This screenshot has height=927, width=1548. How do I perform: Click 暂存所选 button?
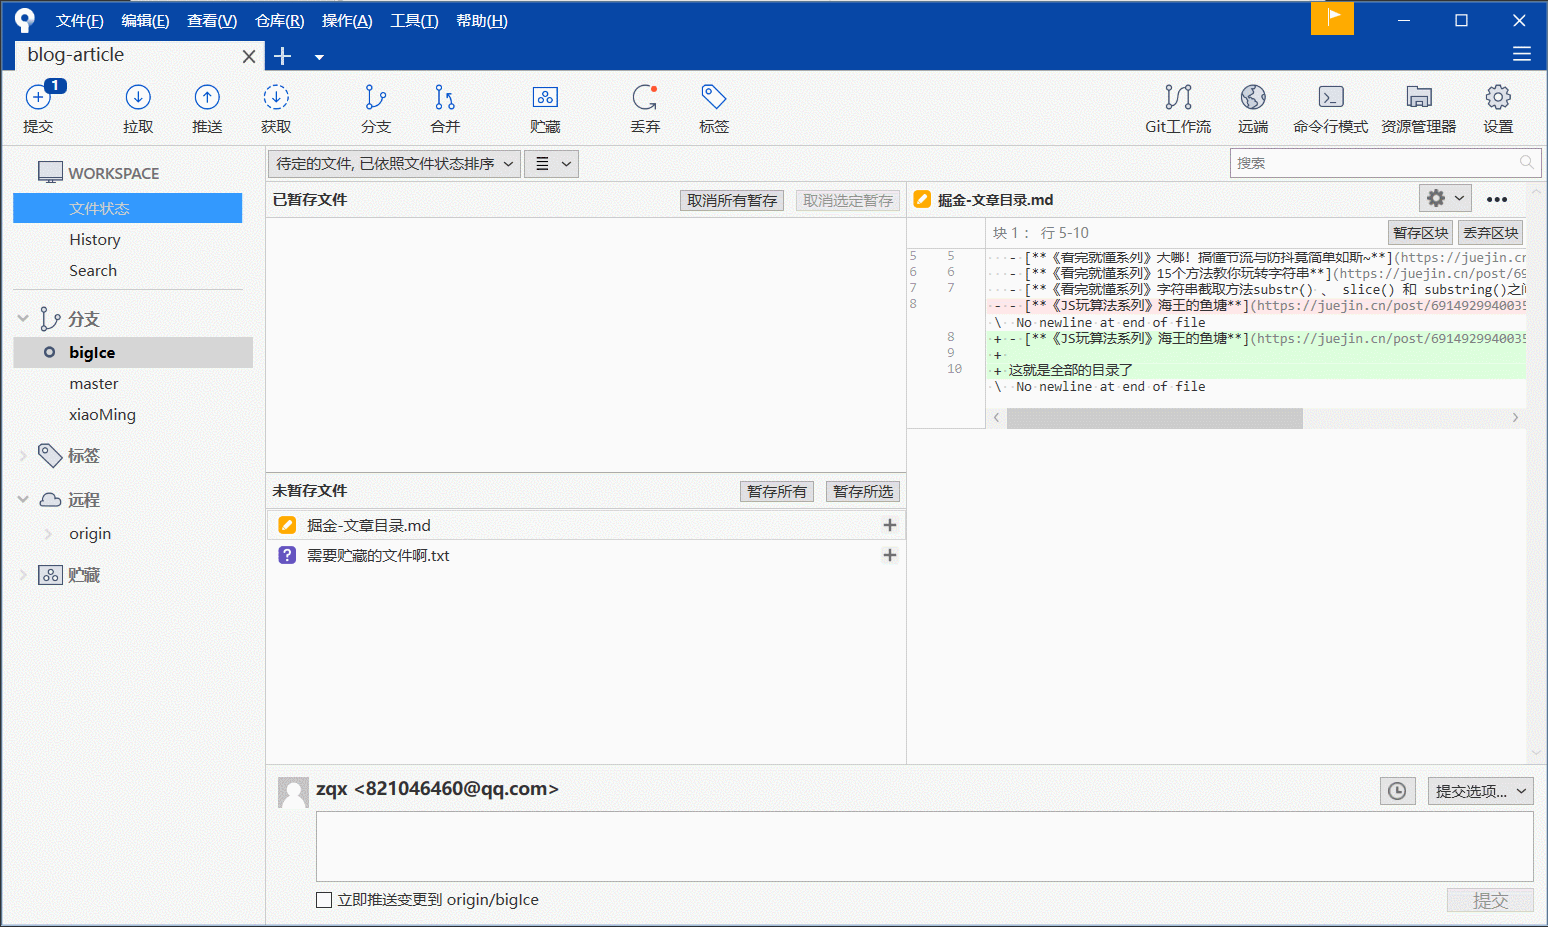coord(863,491)
